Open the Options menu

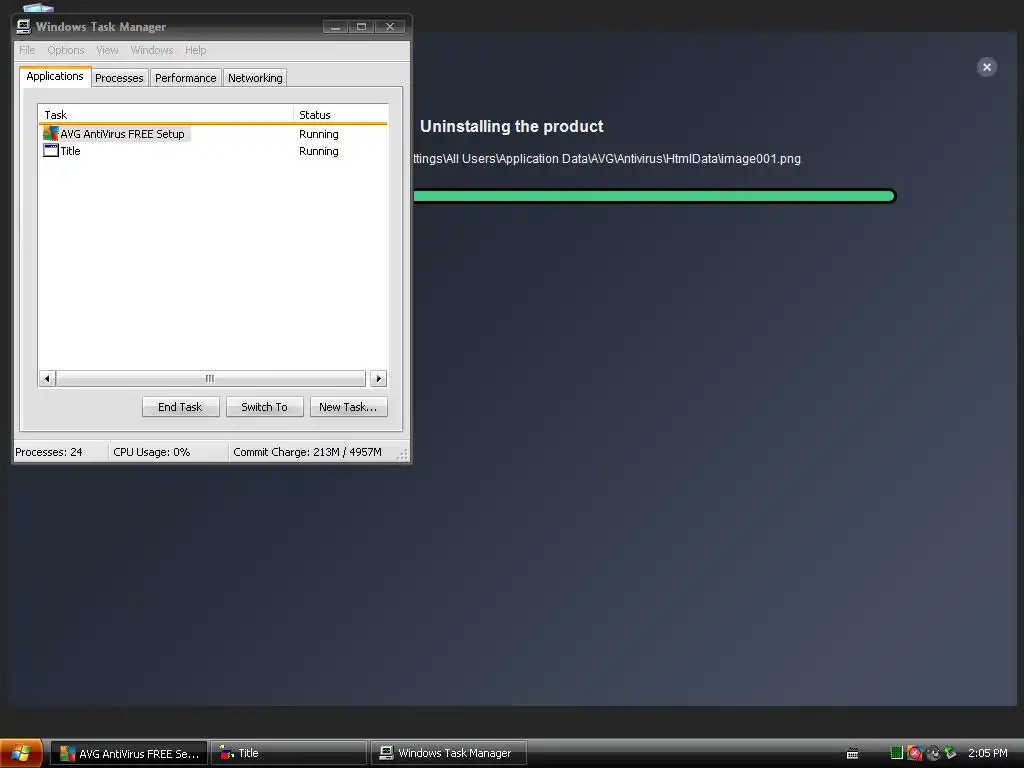point(65,50)
